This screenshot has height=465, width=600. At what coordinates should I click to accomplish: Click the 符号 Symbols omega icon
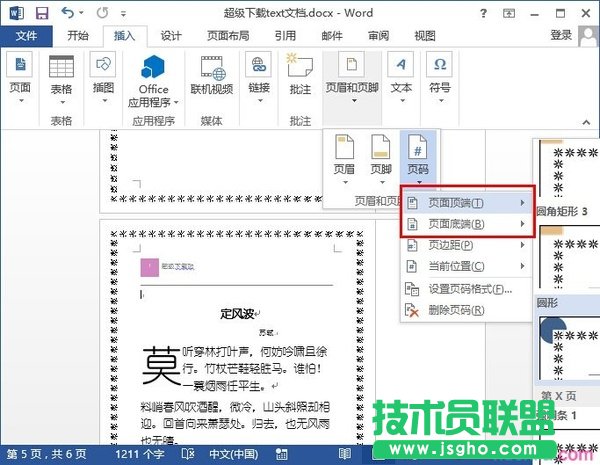tap(440, 64)
